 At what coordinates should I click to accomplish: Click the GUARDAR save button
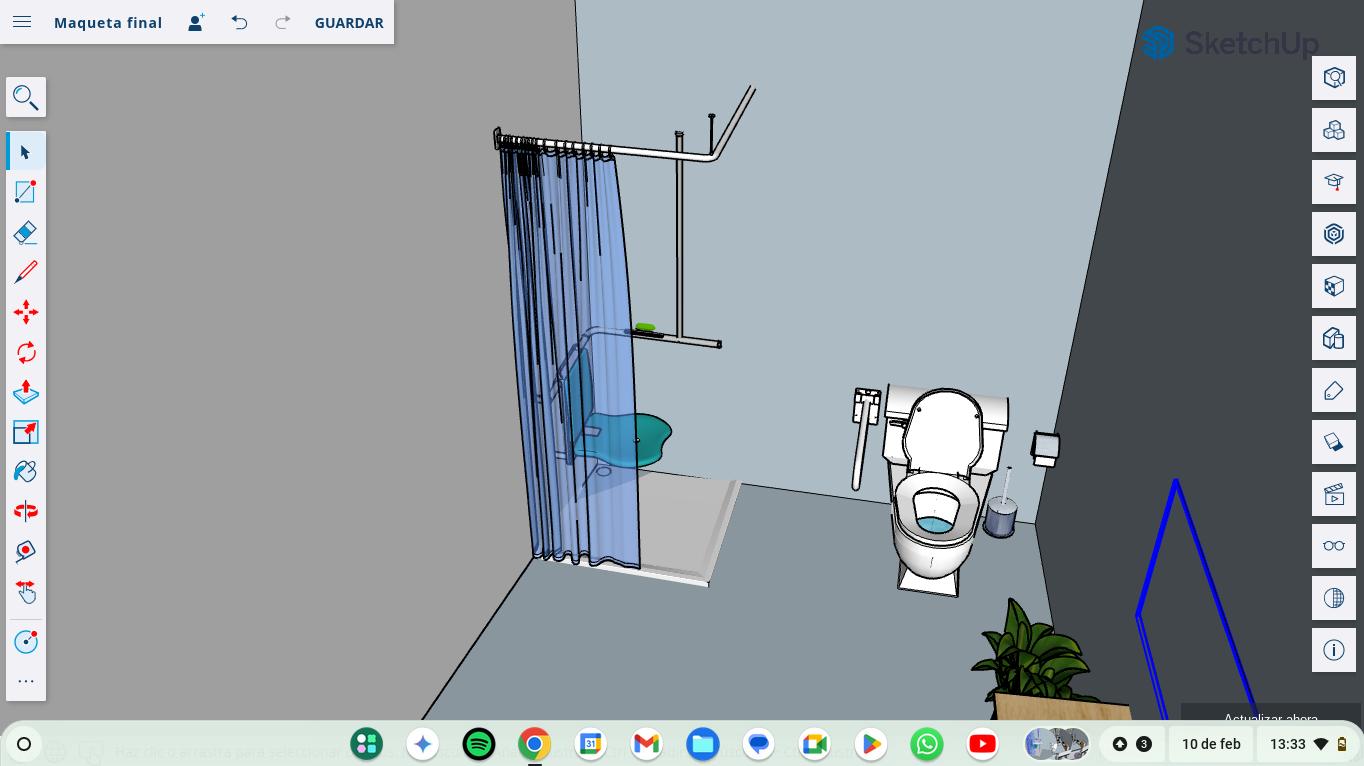pyautogui.click(x=349, y=22)
